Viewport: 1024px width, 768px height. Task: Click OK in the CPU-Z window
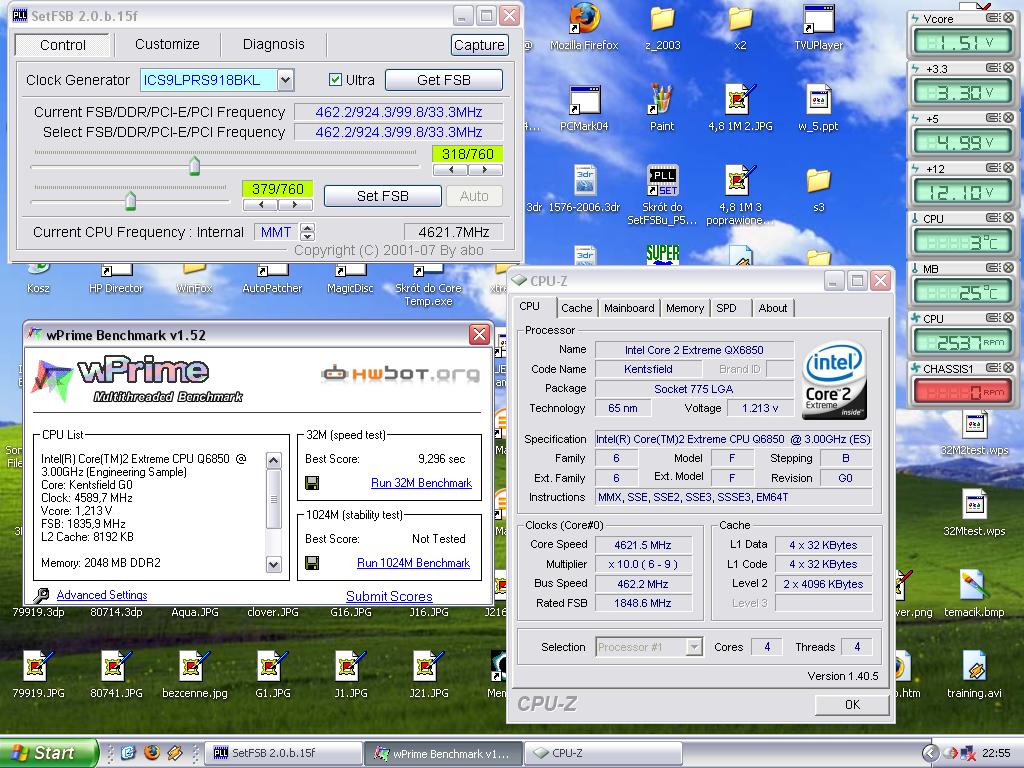852,705
